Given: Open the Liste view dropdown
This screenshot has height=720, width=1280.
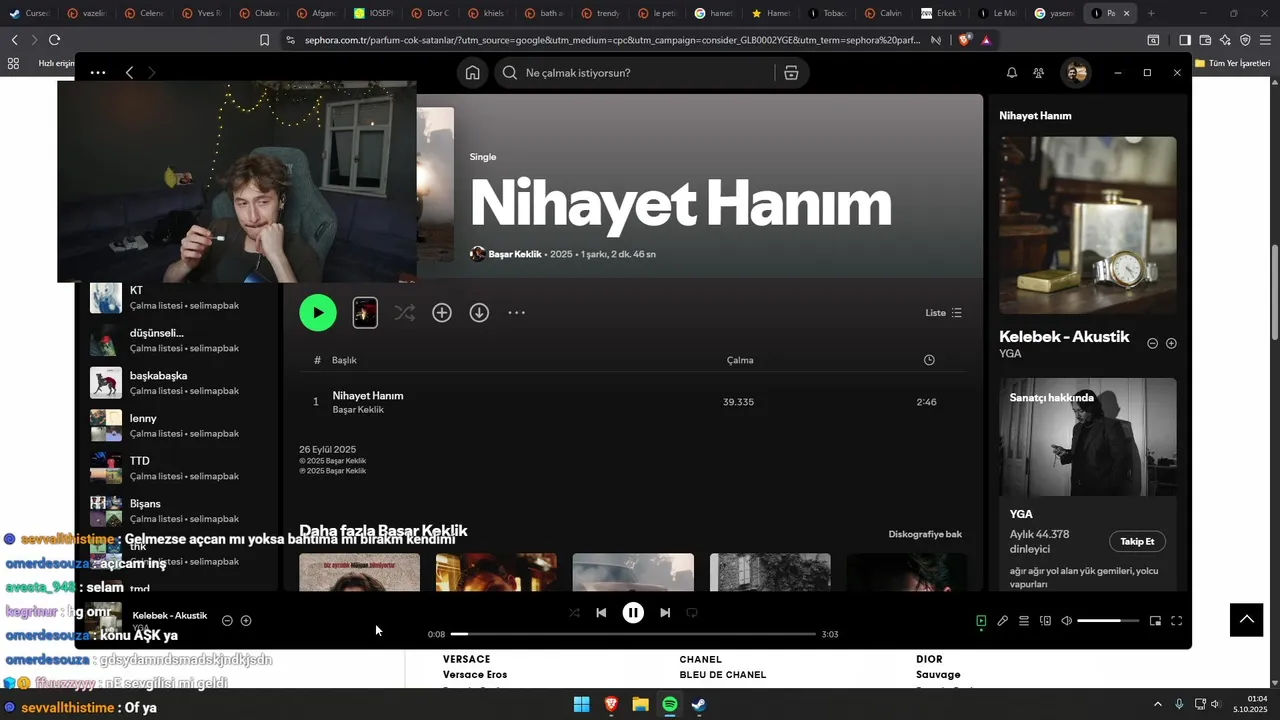Looking at the screenshot, I should 943,313.
